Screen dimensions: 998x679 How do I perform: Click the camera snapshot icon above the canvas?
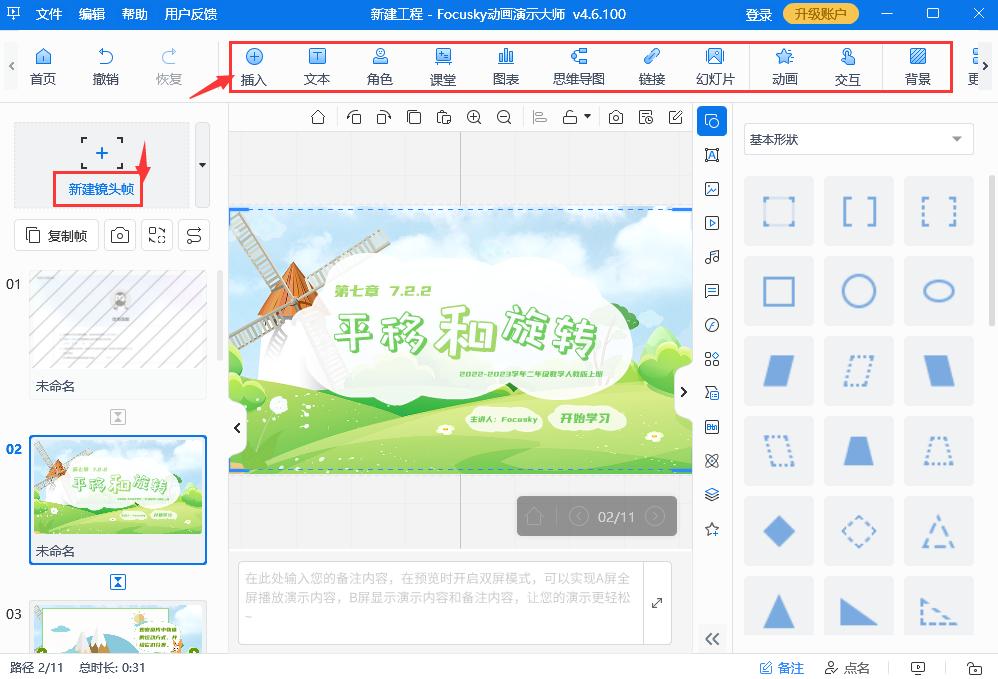click(x=614, y=117)
